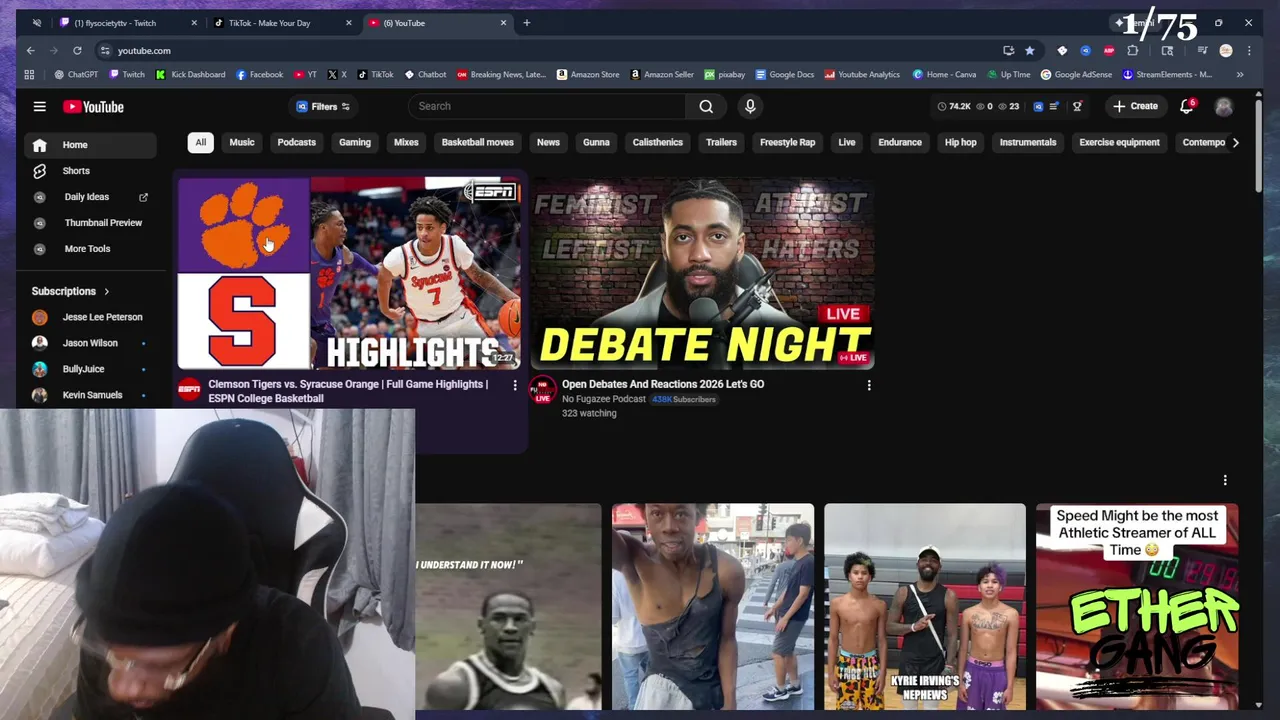Open the AdBlock Plus extension icon
This screenshot has height=720, width=1280.
point(1109,50)
